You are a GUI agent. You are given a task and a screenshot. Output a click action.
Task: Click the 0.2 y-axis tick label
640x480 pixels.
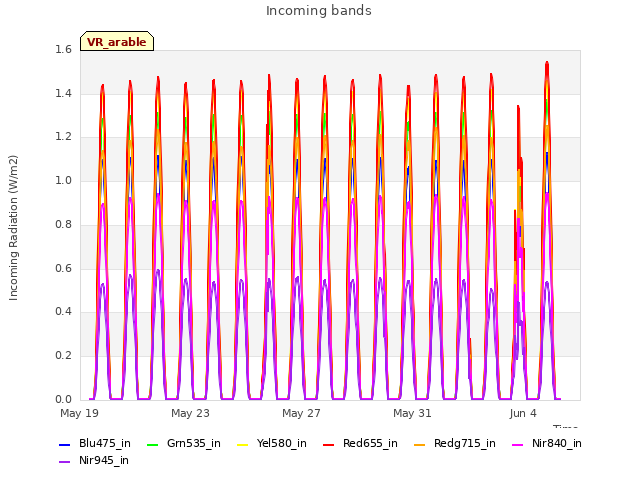point(63,356)
